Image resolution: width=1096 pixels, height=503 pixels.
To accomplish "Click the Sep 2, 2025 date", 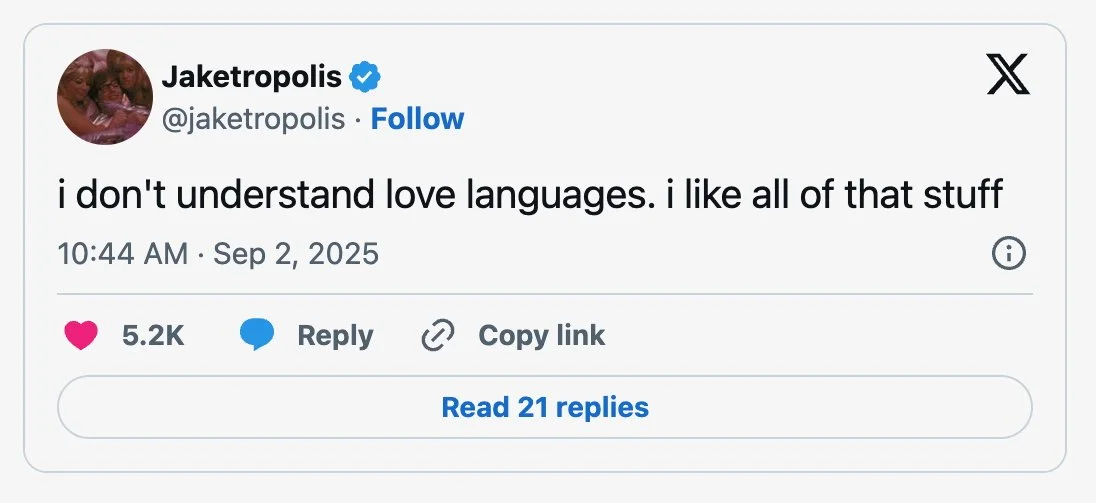I will coord(296,254).
